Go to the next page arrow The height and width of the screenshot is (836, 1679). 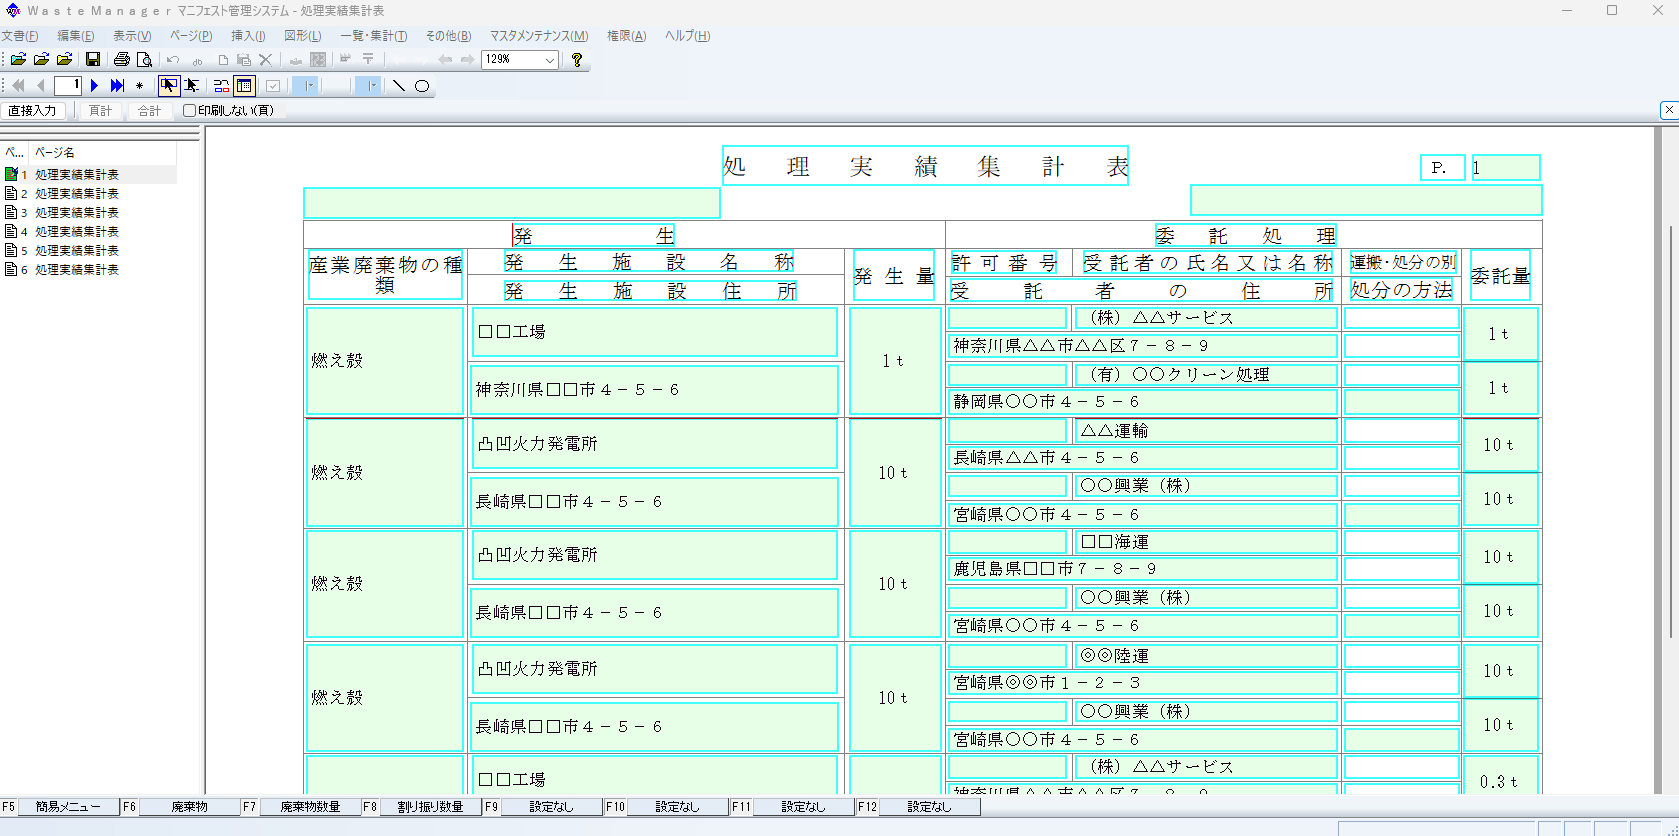95,86
